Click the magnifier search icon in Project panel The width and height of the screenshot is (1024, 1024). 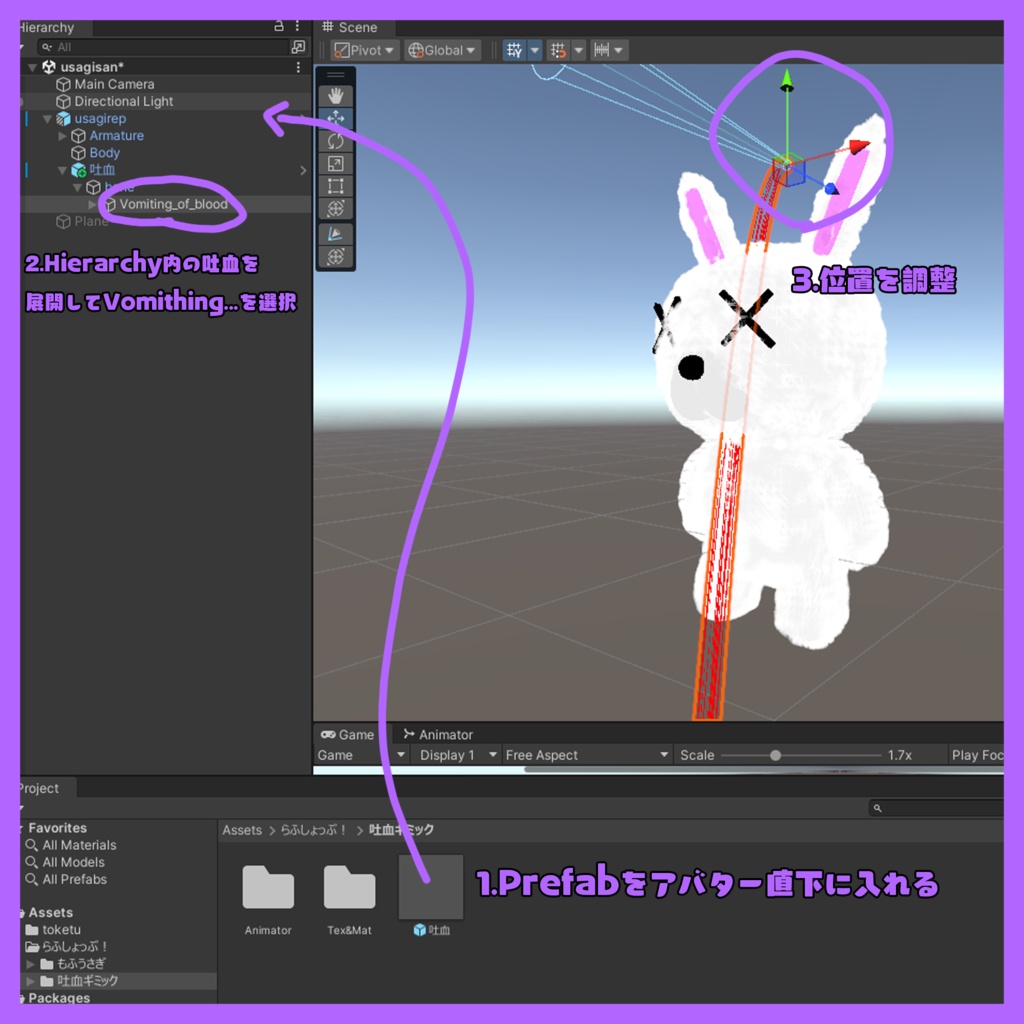point(879,807)
